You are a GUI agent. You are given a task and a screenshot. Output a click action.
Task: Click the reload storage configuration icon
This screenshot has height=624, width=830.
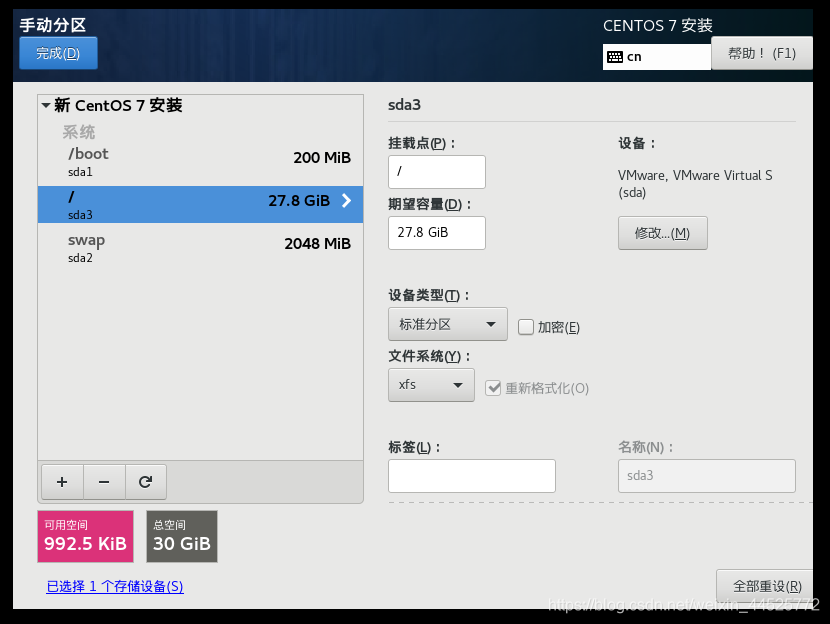click(x=146, y=482)
